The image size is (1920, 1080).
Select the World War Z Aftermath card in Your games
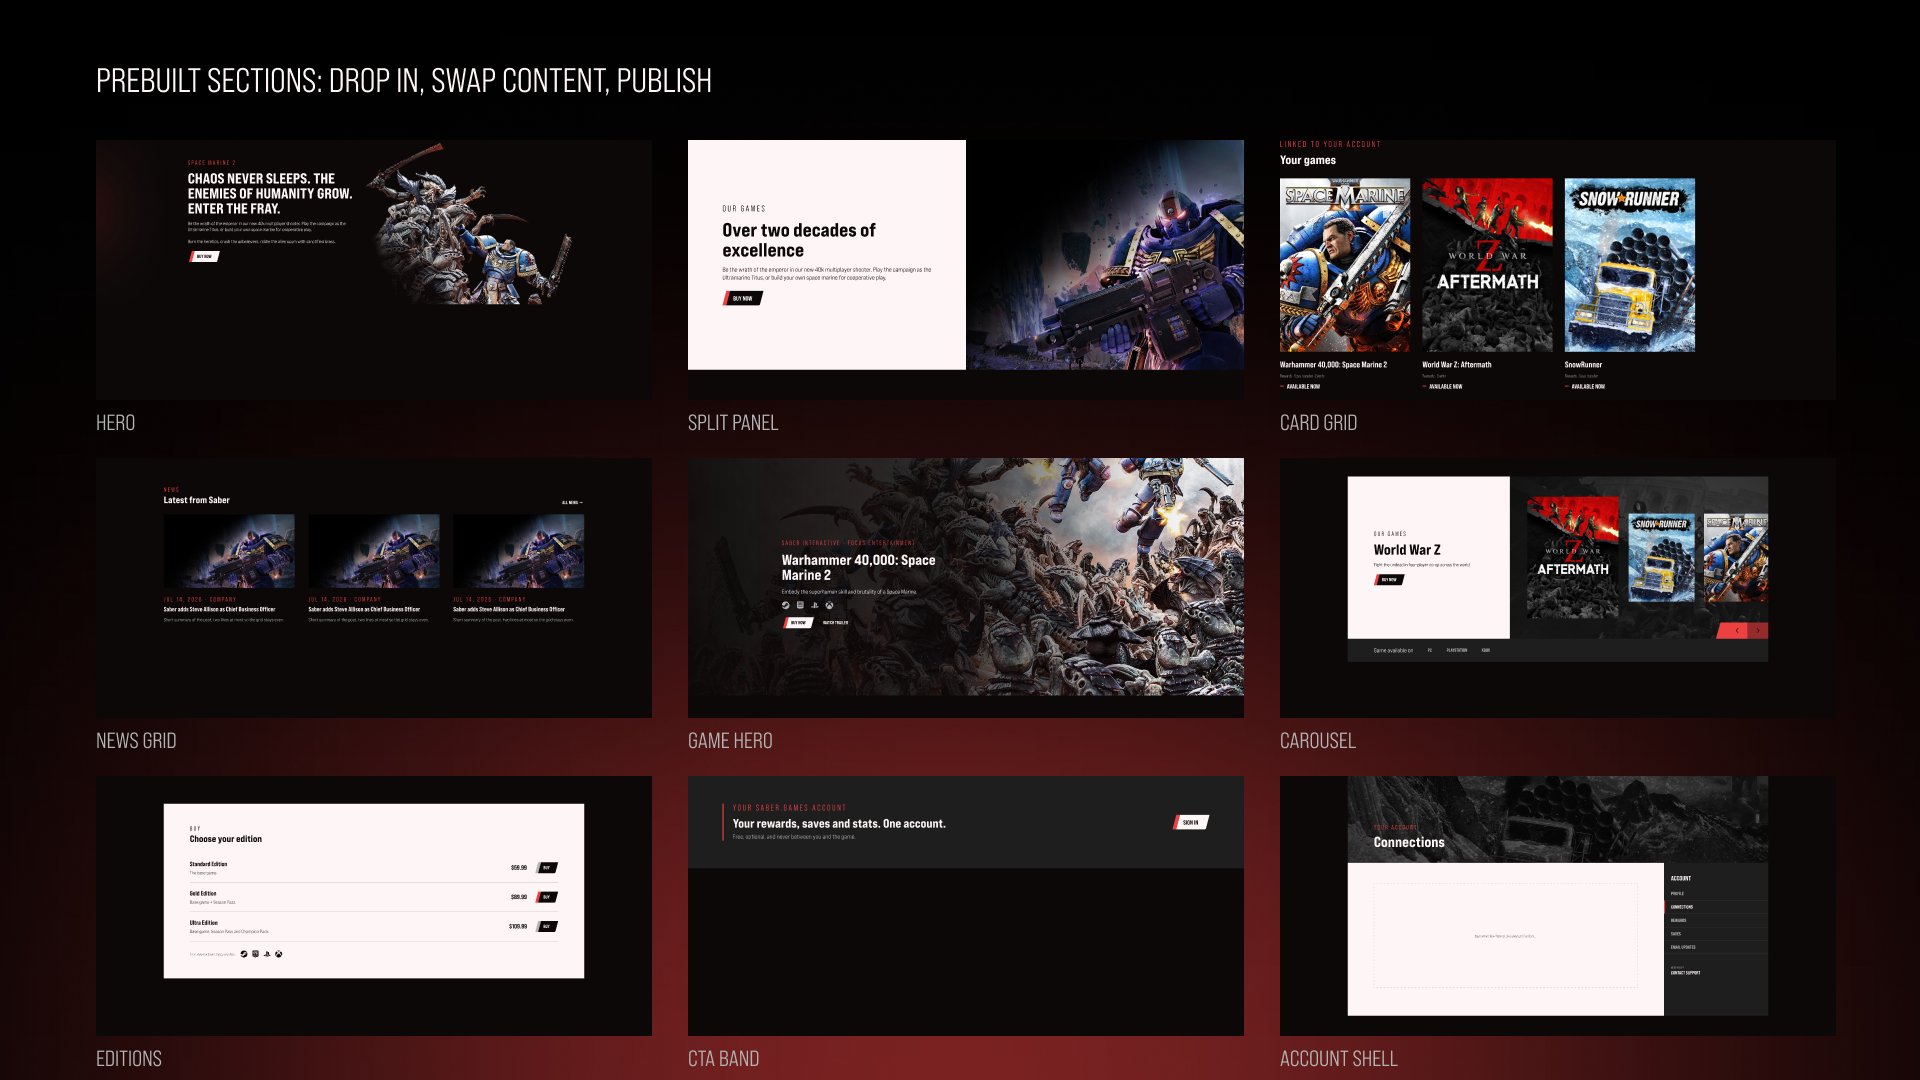1487,284
